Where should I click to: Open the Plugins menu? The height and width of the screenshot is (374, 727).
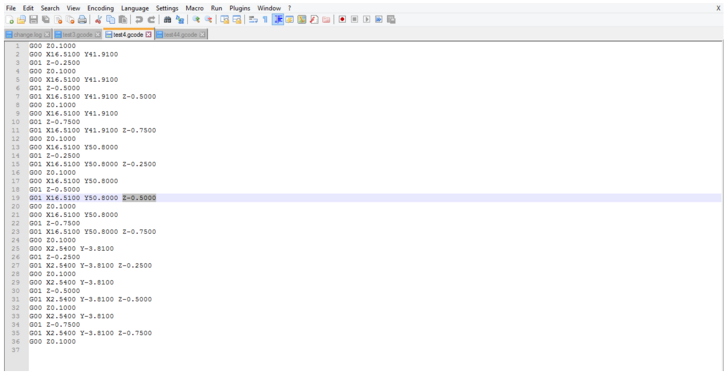[240, 8]
